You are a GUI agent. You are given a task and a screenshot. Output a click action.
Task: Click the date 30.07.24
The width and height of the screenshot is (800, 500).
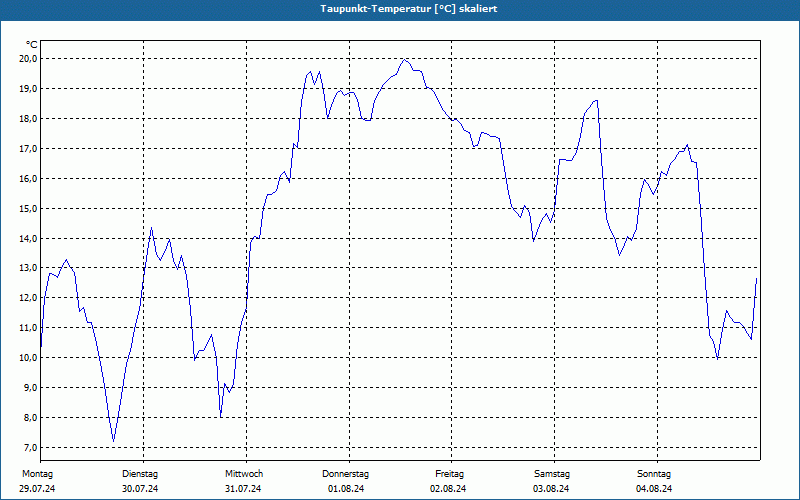140,489
